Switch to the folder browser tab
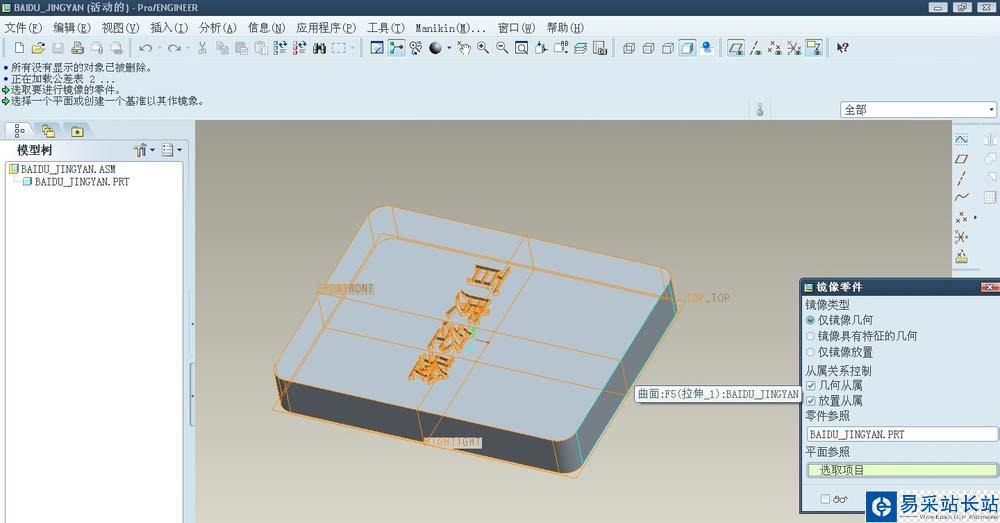The width and height of the screenshot is (1000, 523). point(48,131)
